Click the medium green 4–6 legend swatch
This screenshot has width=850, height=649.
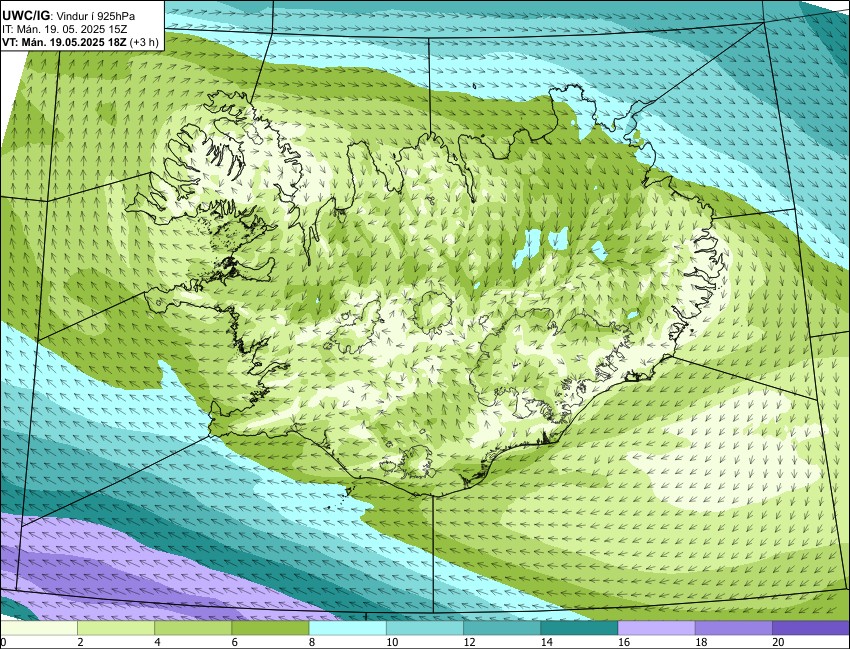[193, 628]
